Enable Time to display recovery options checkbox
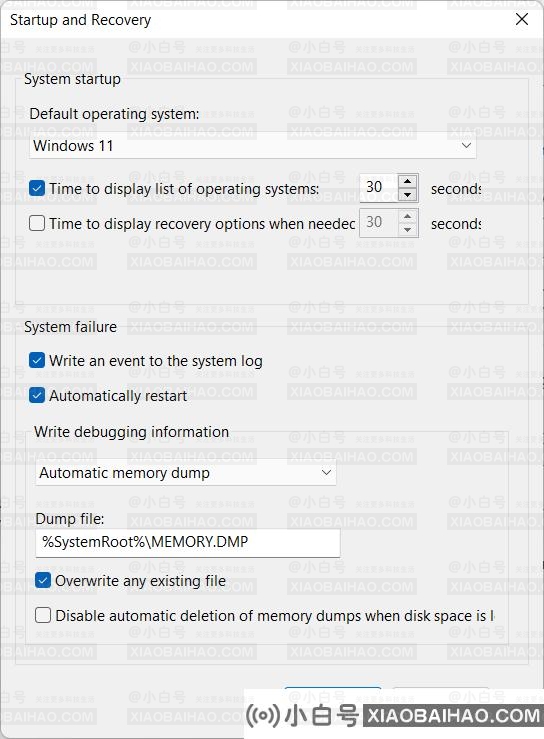This screenshot has height=739, width=544. point(37,223)
